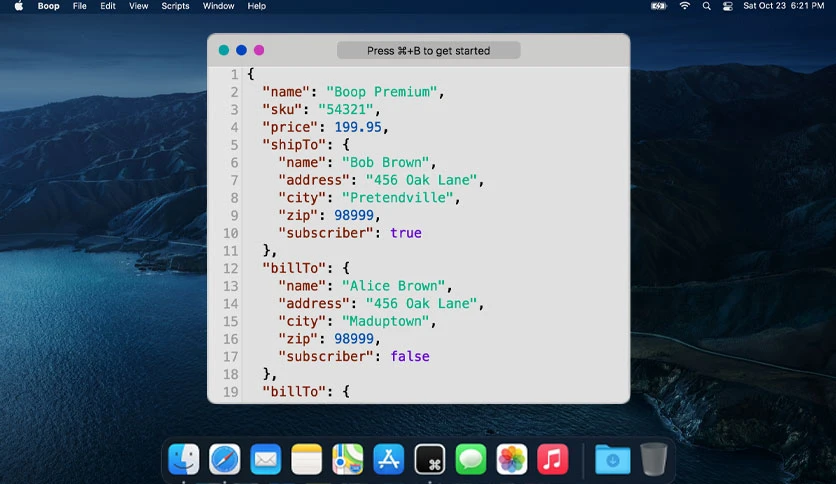Click line number 1 in the gutter
The height and width of the screenshot is (484, 836).
click(x=234, y=74)
